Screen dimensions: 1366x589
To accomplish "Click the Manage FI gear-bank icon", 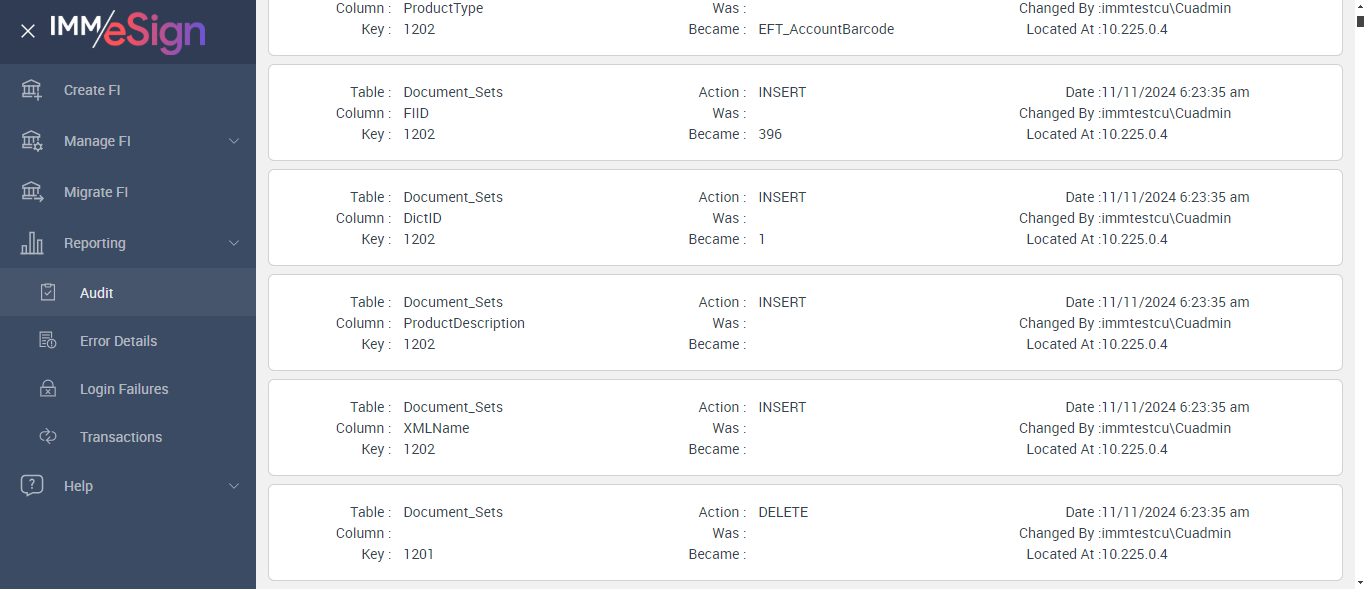I will 32,141.
